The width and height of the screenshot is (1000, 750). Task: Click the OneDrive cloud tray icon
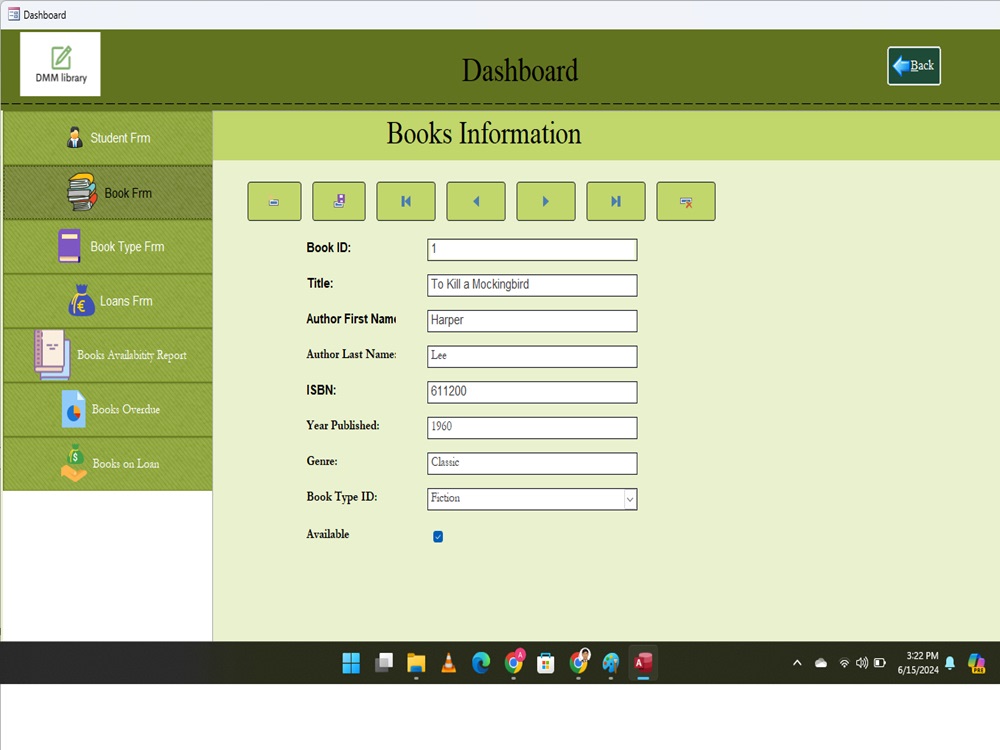(x=821, y=663)
